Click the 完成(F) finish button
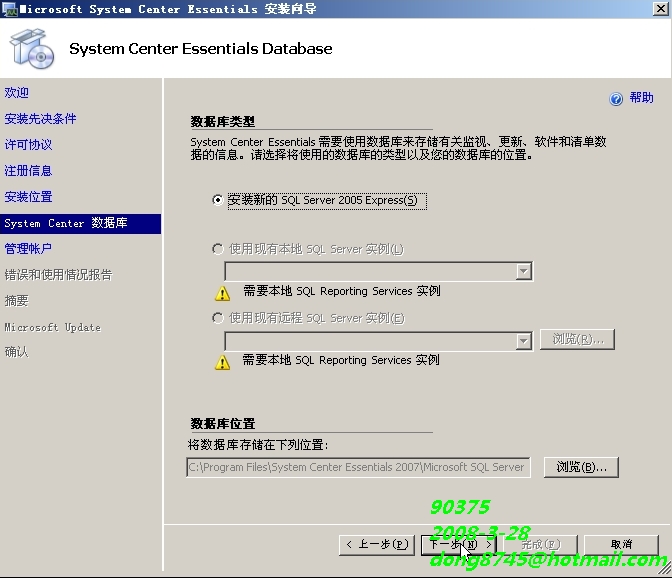672x578 pixels. (x=540, y=545)
